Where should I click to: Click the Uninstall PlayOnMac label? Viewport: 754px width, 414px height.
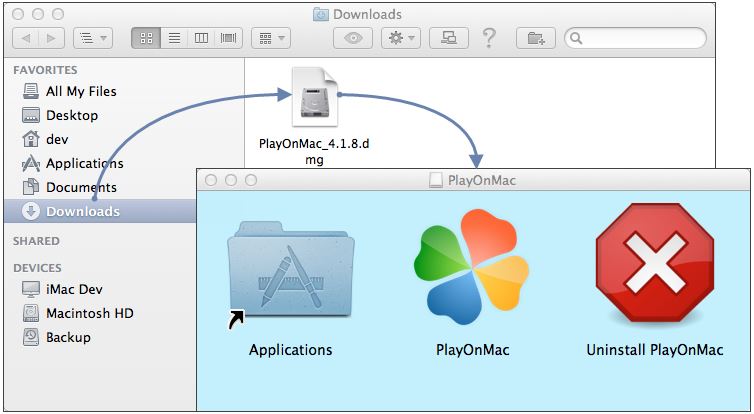click(x=655, y=350)
